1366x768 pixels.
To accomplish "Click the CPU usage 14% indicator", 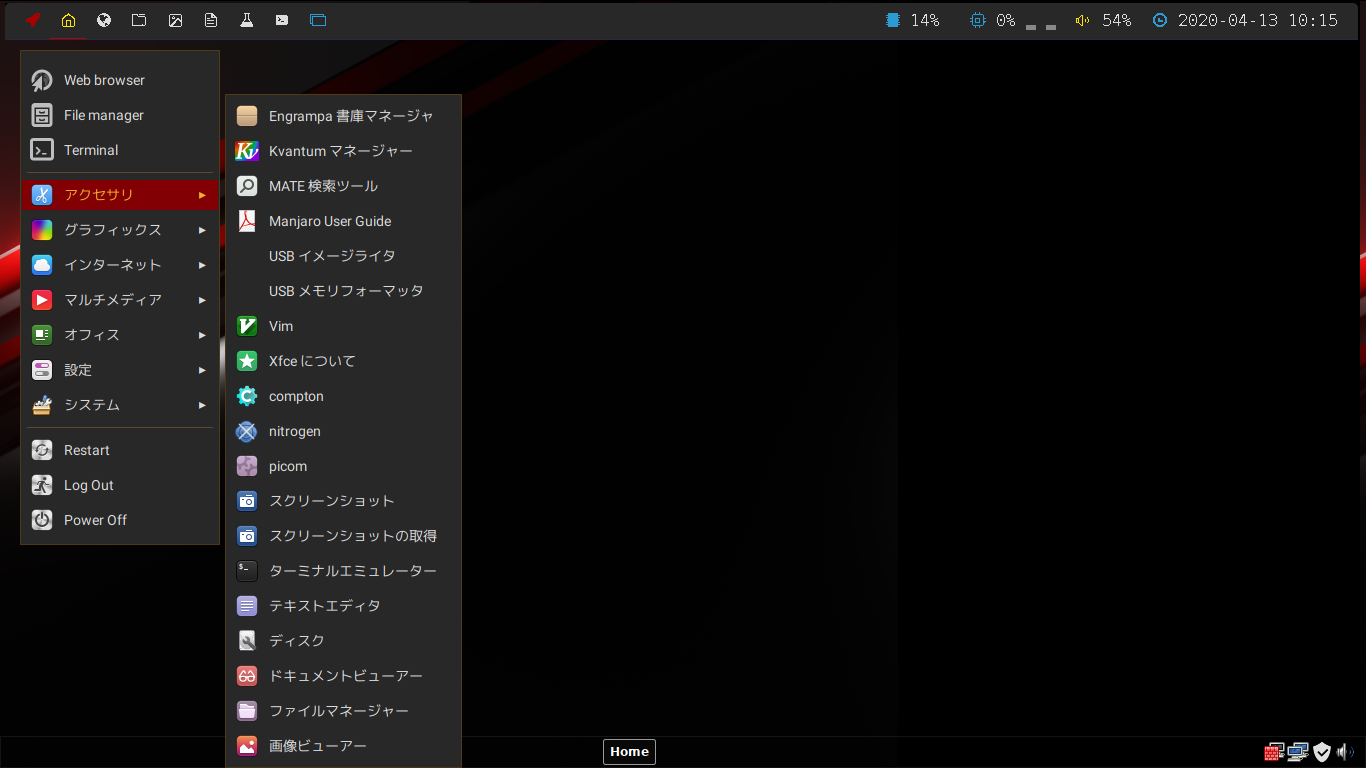I will pyautogui.click(x=912, y=20).
